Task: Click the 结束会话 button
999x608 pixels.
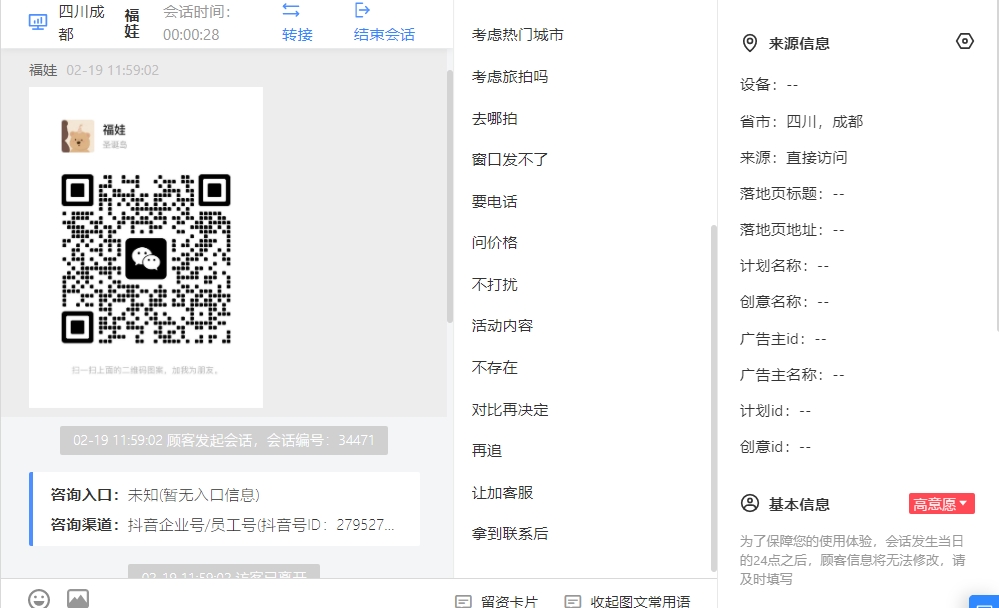Action: [x=384, y=22]
